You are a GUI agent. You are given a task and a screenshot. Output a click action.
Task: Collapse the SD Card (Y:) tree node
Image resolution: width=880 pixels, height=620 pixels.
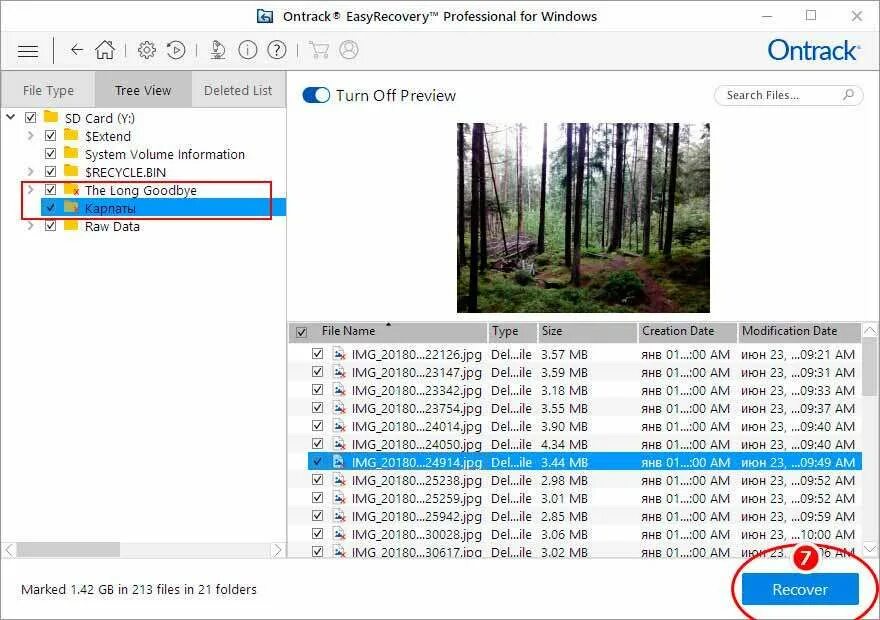click(11, 117)
